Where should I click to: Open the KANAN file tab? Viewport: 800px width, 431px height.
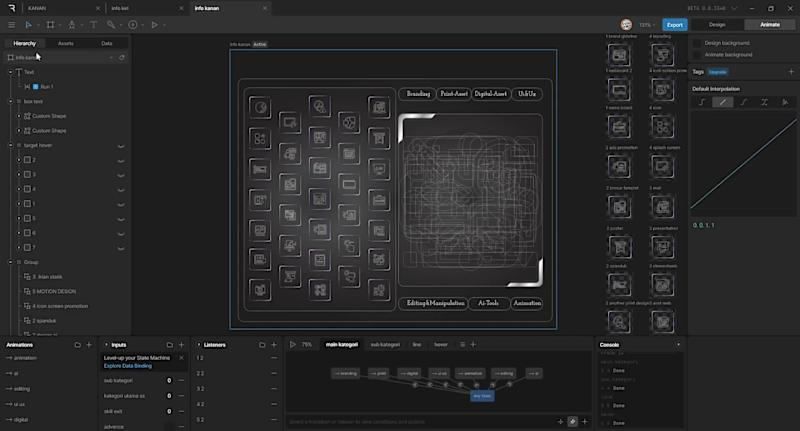point(37,8)
